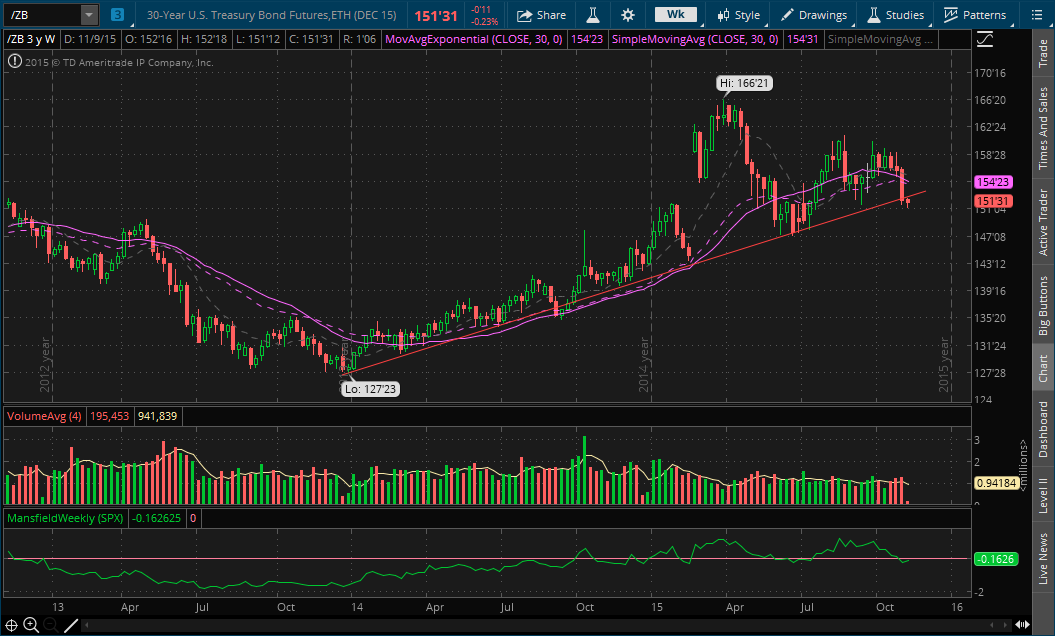Open chart settings gear icon
This screenshot has height=636, width=1055.
pyautogui.click(x=627, y=15)
